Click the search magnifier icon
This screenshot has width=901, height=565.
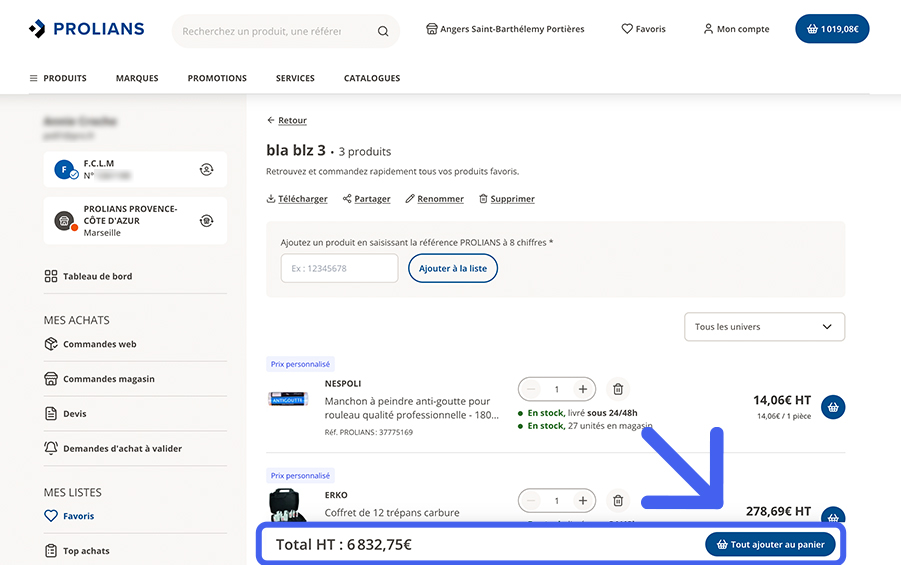pyautogui.click(x=383, y=31)
